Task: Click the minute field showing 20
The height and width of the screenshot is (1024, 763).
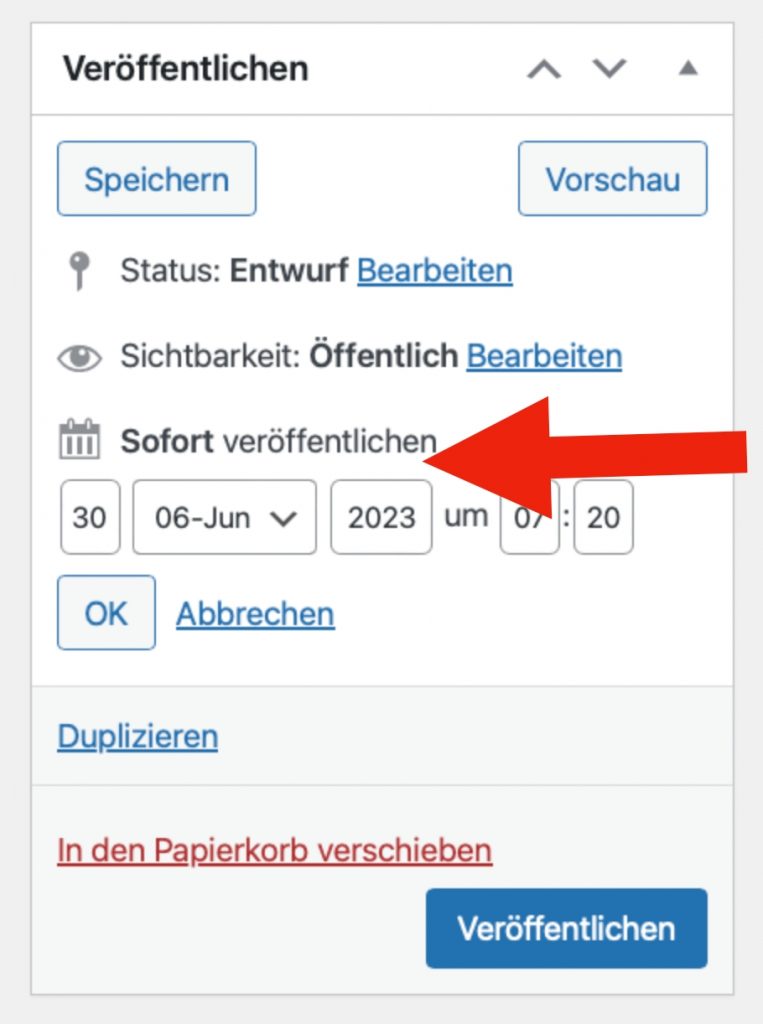Action: 603,517
